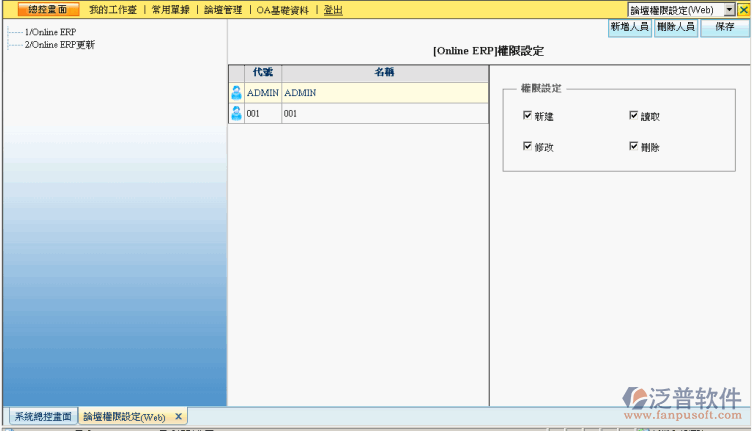752x431 pixels.
Task: Disable the 刪除 permission checkbox
Action: pyautogui.click(x=633, y=146)
